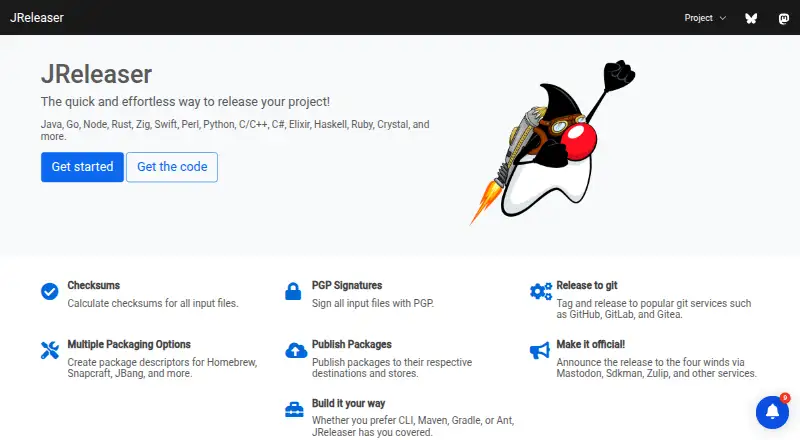Click 'Calculate checksums for all input files' text
Image resolution: width=800 pixels, height=440 pixels.
pos(153,303)
